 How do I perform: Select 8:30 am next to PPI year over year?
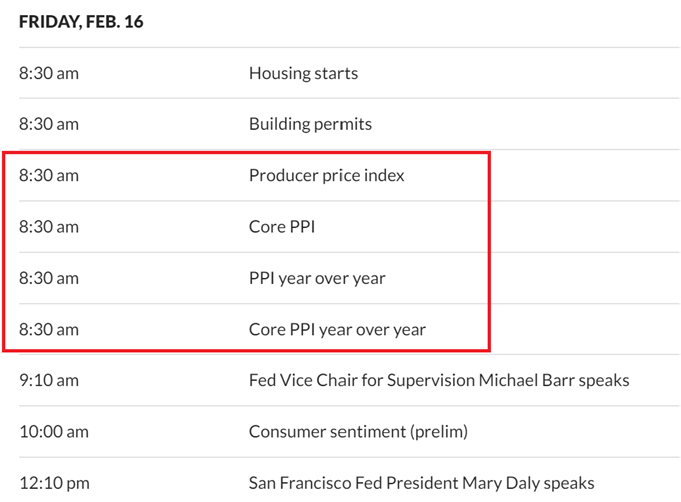(x=48, y=278)
